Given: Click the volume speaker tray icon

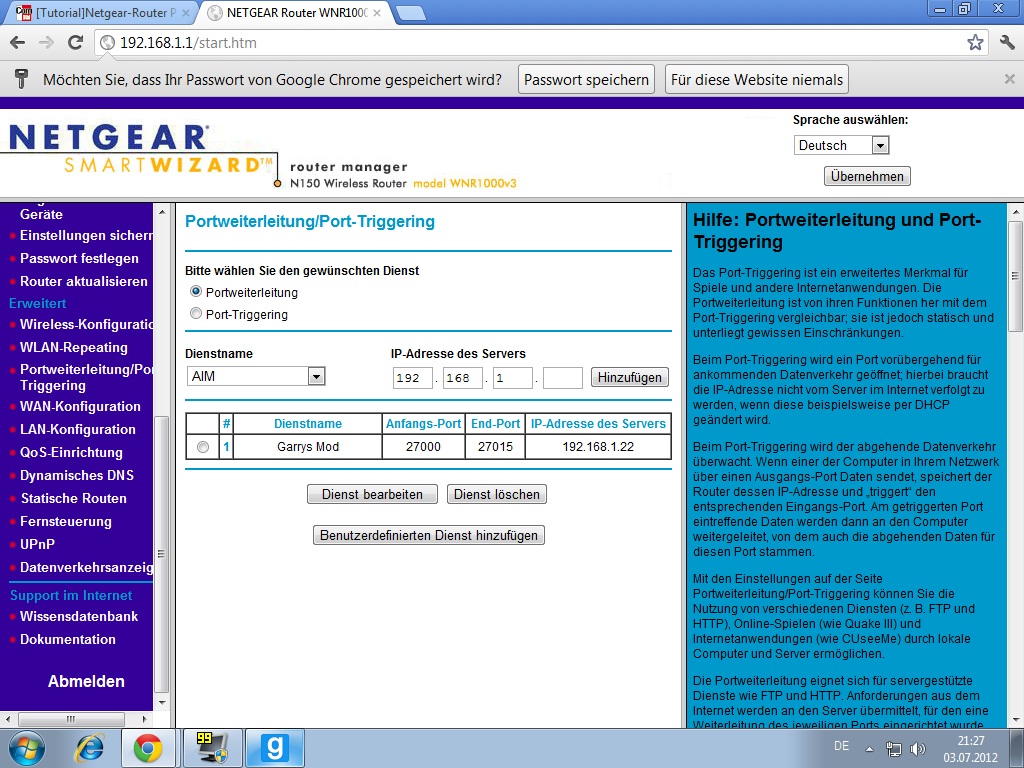Looking at the screenshot, I should (x=918, y=748).
